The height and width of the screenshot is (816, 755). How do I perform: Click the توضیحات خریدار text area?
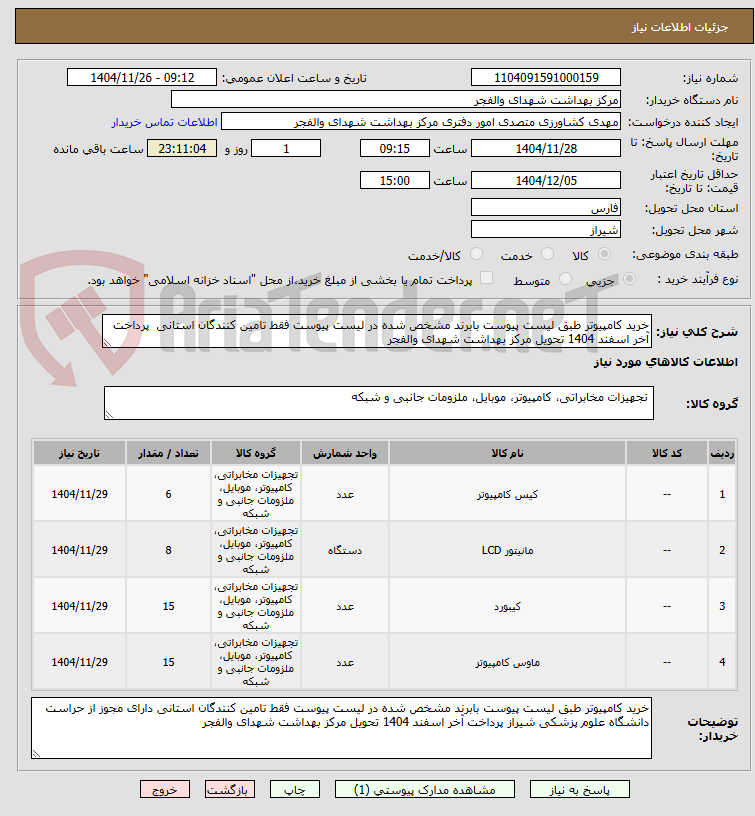point(341,728)
